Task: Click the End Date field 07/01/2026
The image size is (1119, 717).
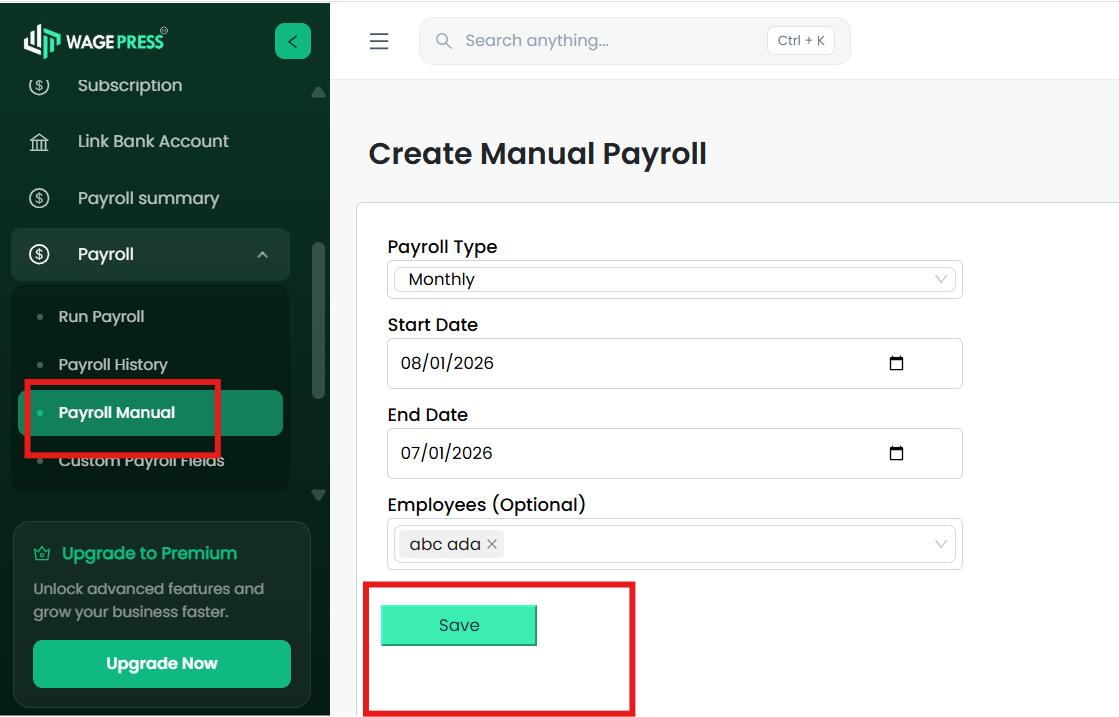Action: (x=674, y=454)
